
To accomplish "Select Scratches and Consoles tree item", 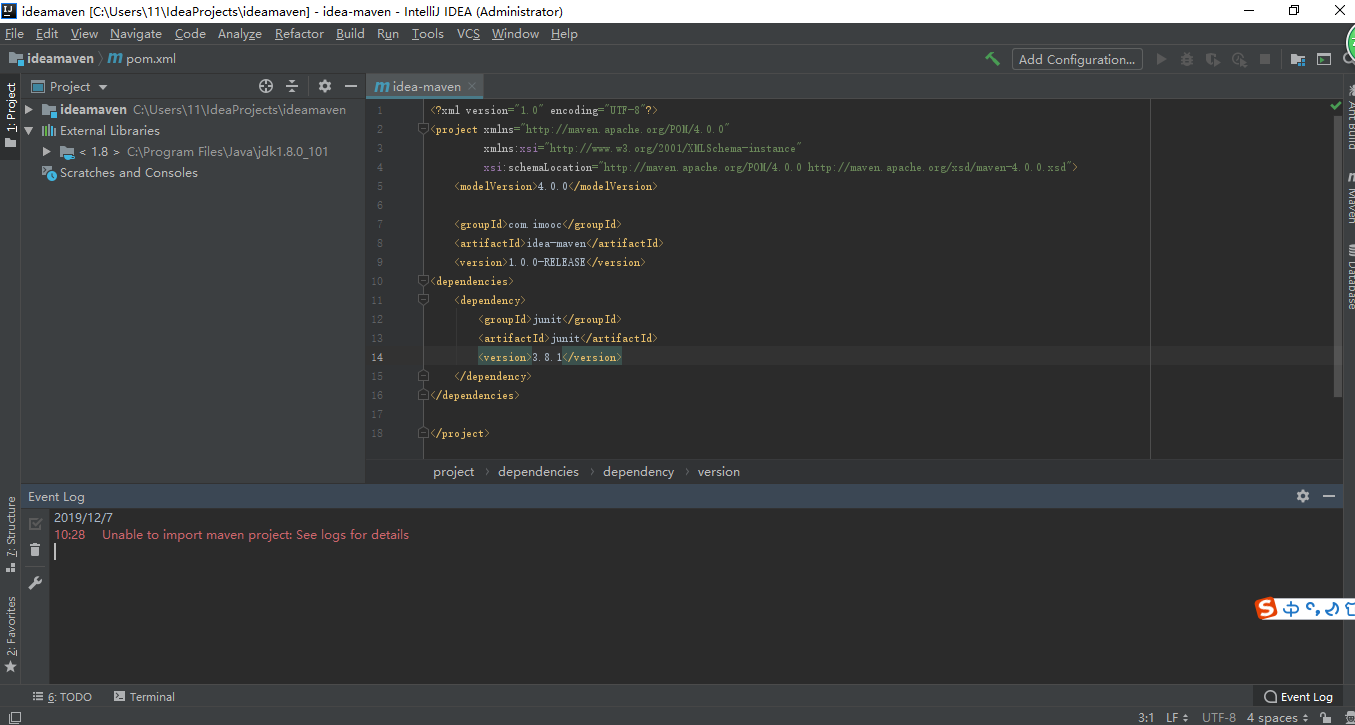I will [120, 173].
